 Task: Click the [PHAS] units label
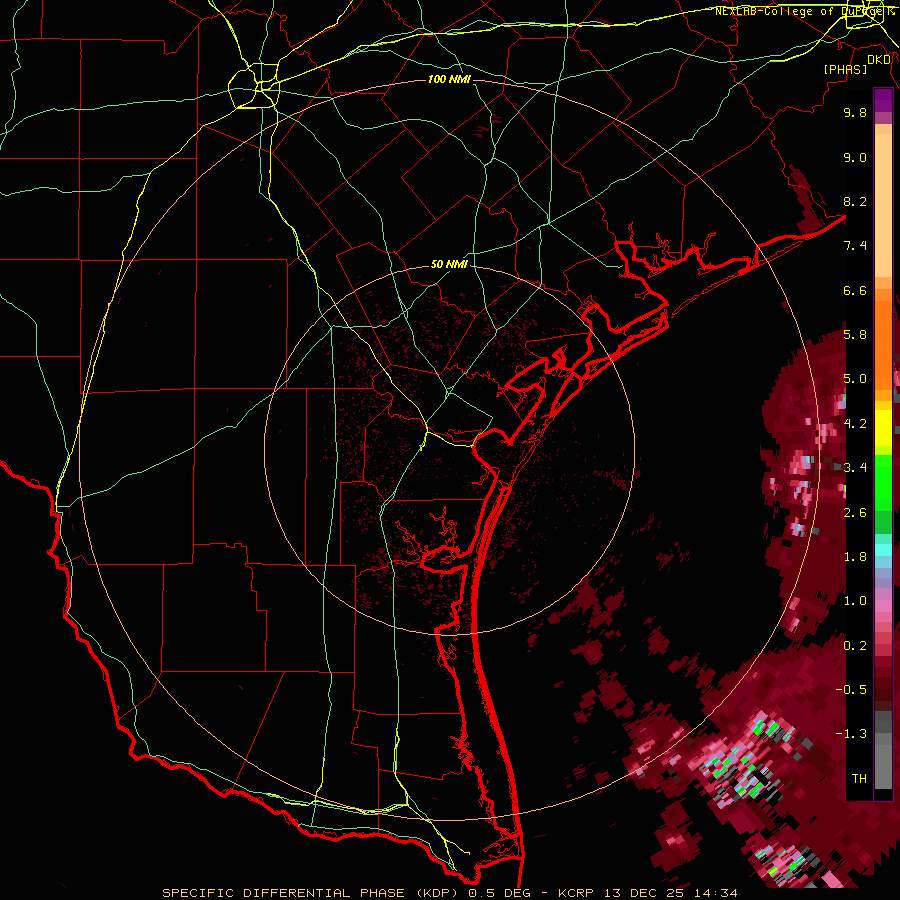click(845, 70)
